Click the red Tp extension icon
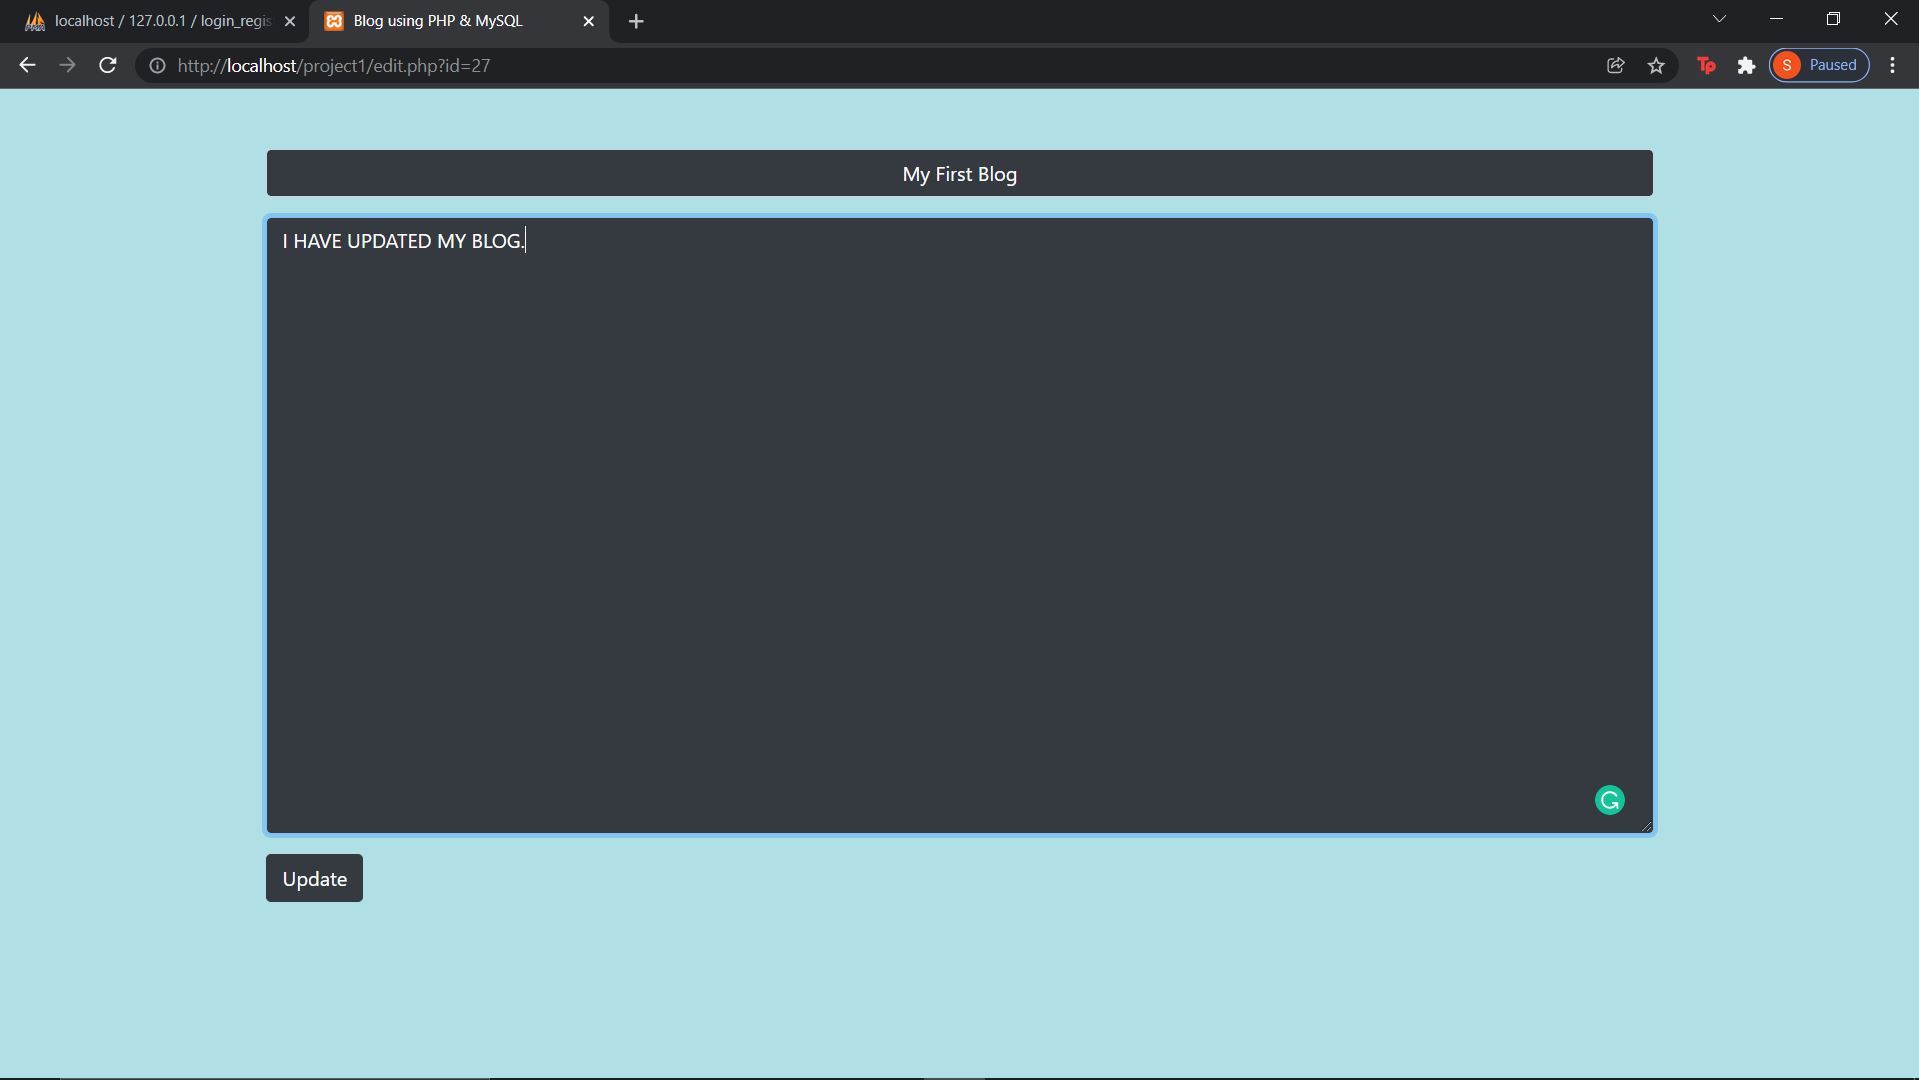Viewport: 1919px width, 1080px height. (1706, 65)
